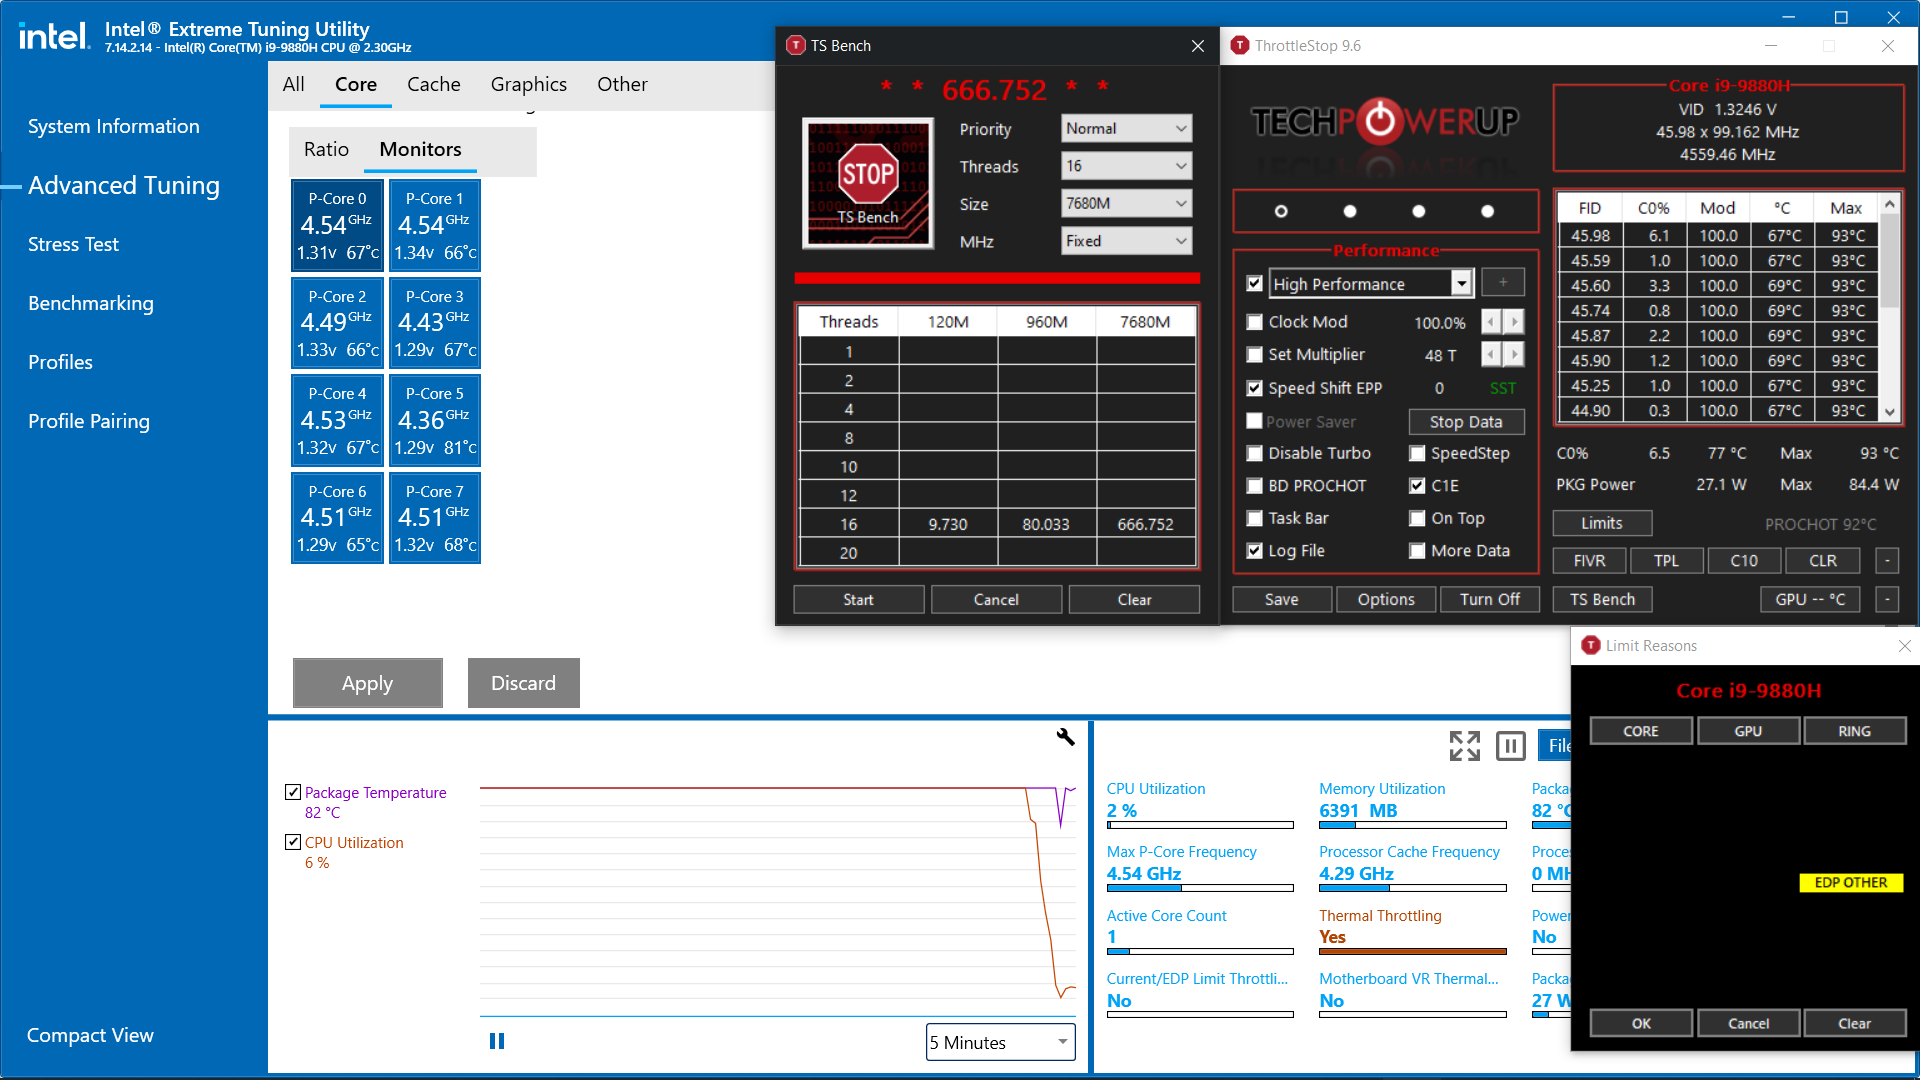The width and height of the screenshot is (1920, 1080).
Task: Select the first ThrottleStop profile radio button
Action: click(1281, 211)
